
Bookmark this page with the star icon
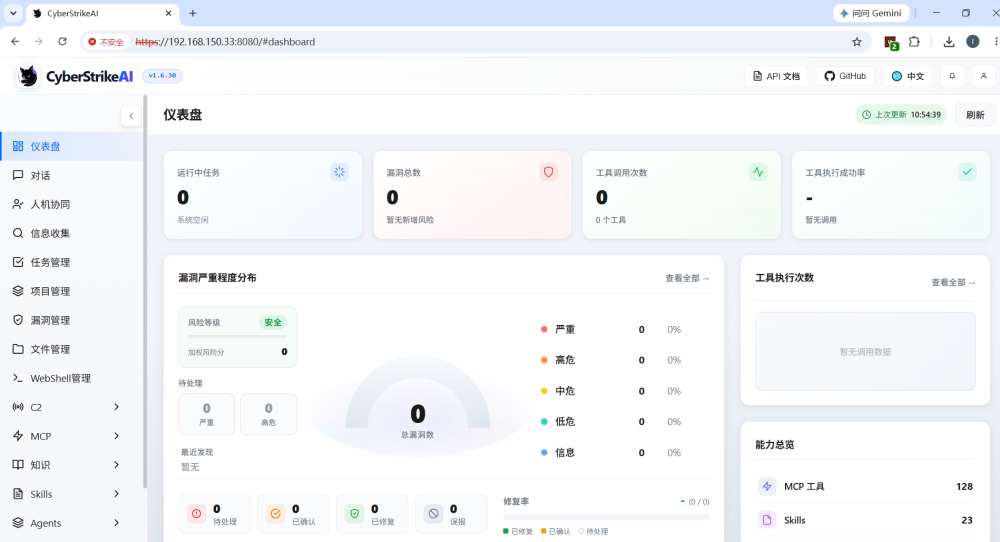[857, 41]
